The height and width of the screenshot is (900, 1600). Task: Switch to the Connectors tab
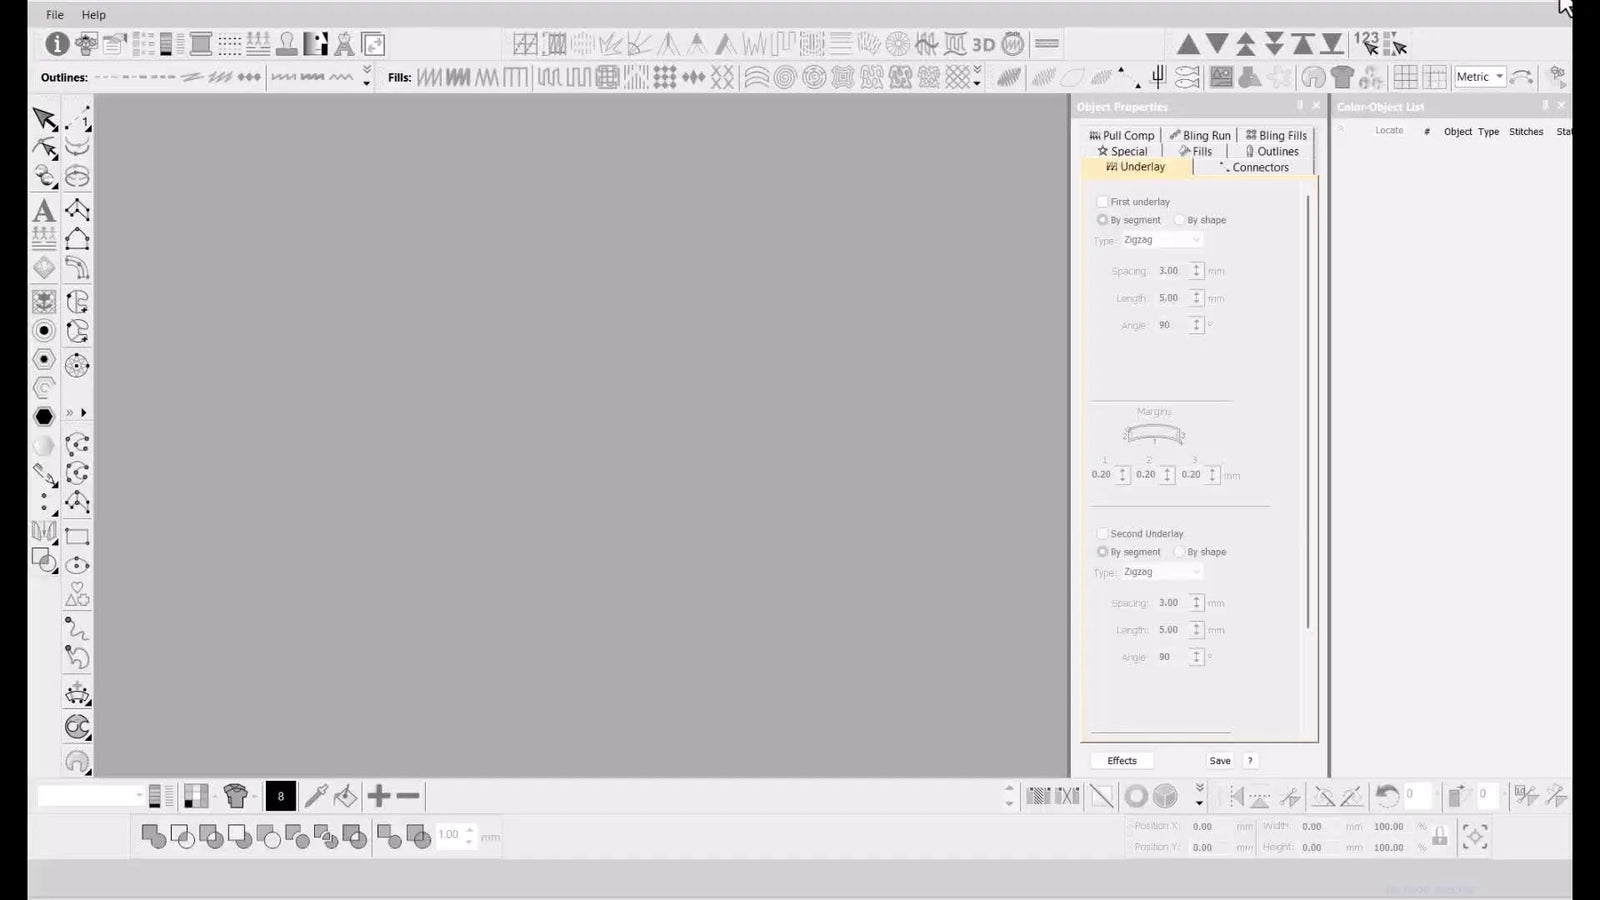[x=1254, y=167]
